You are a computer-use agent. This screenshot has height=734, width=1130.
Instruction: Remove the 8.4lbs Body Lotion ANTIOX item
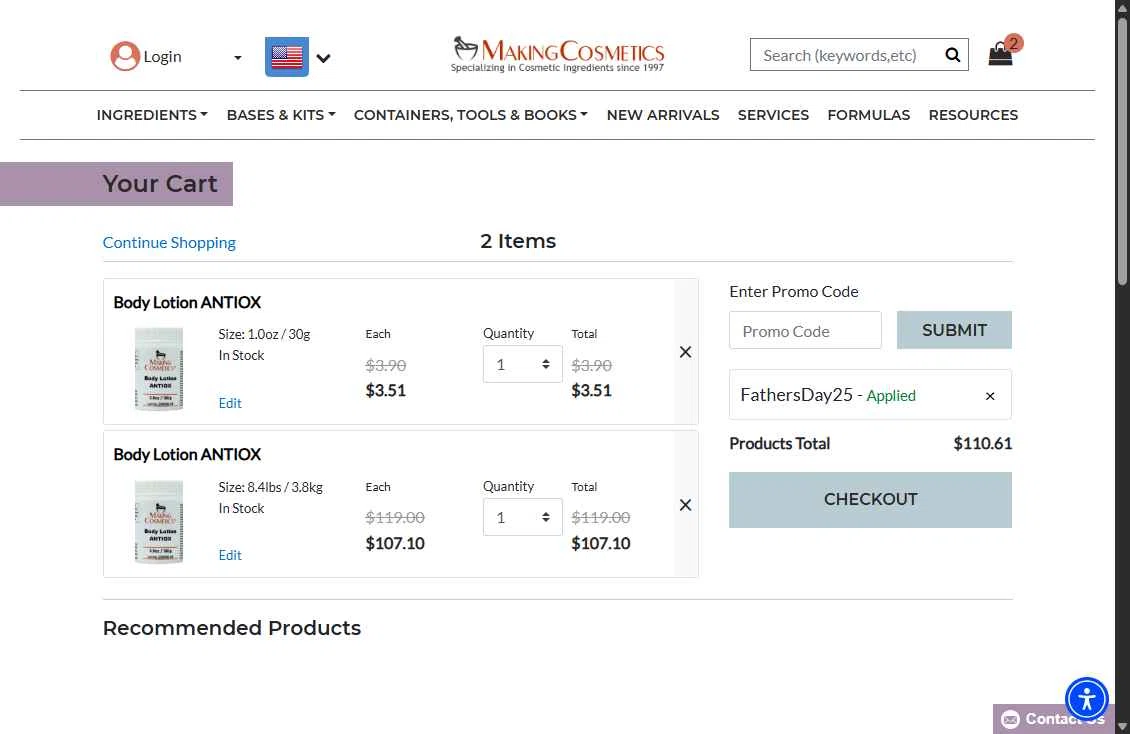click(x=685, y=505)
